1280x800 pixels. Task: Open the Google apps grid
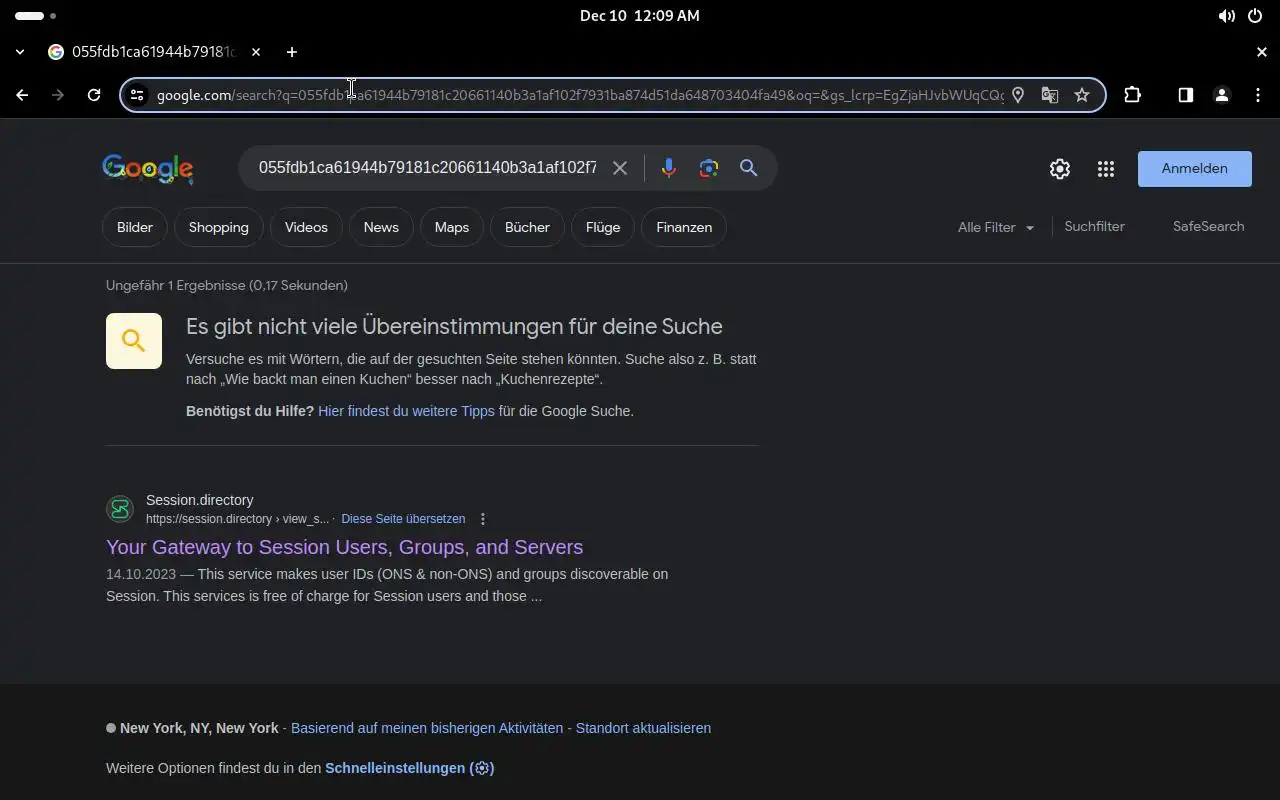(x=1105, y=169)
